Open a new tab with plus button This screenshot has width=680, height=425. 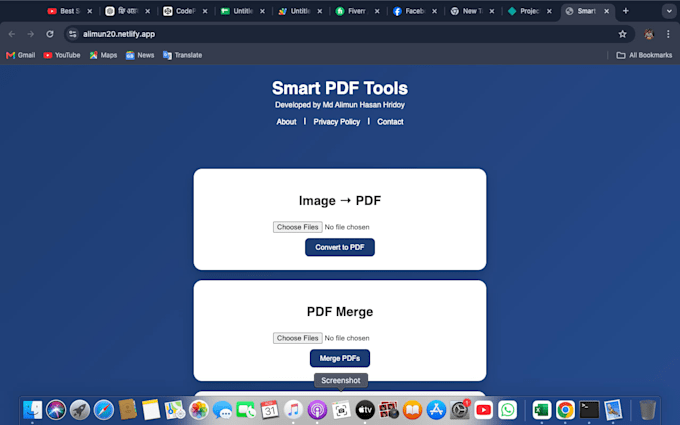point(625,11)
